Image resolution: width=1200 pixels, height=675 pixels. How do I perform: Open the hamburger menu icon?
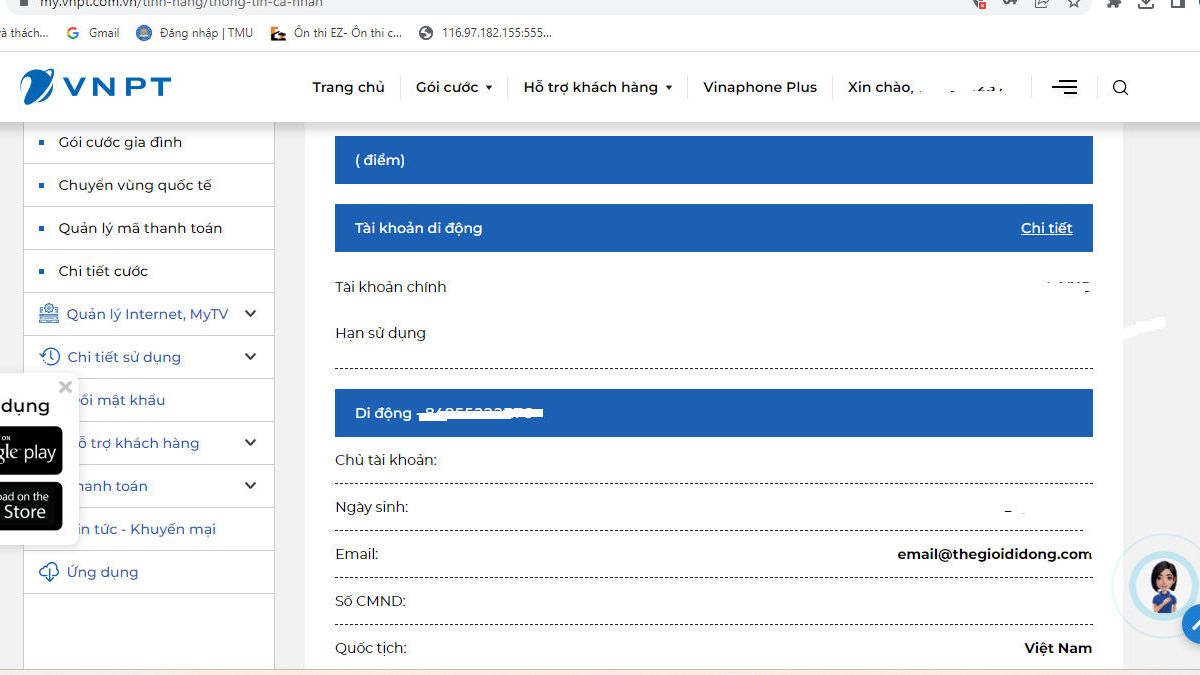click(x=1064, y=87)
